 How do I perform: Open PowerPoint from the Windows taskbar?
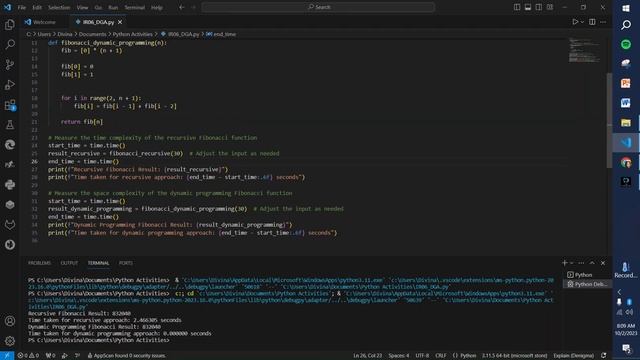(x=626, y=83)
